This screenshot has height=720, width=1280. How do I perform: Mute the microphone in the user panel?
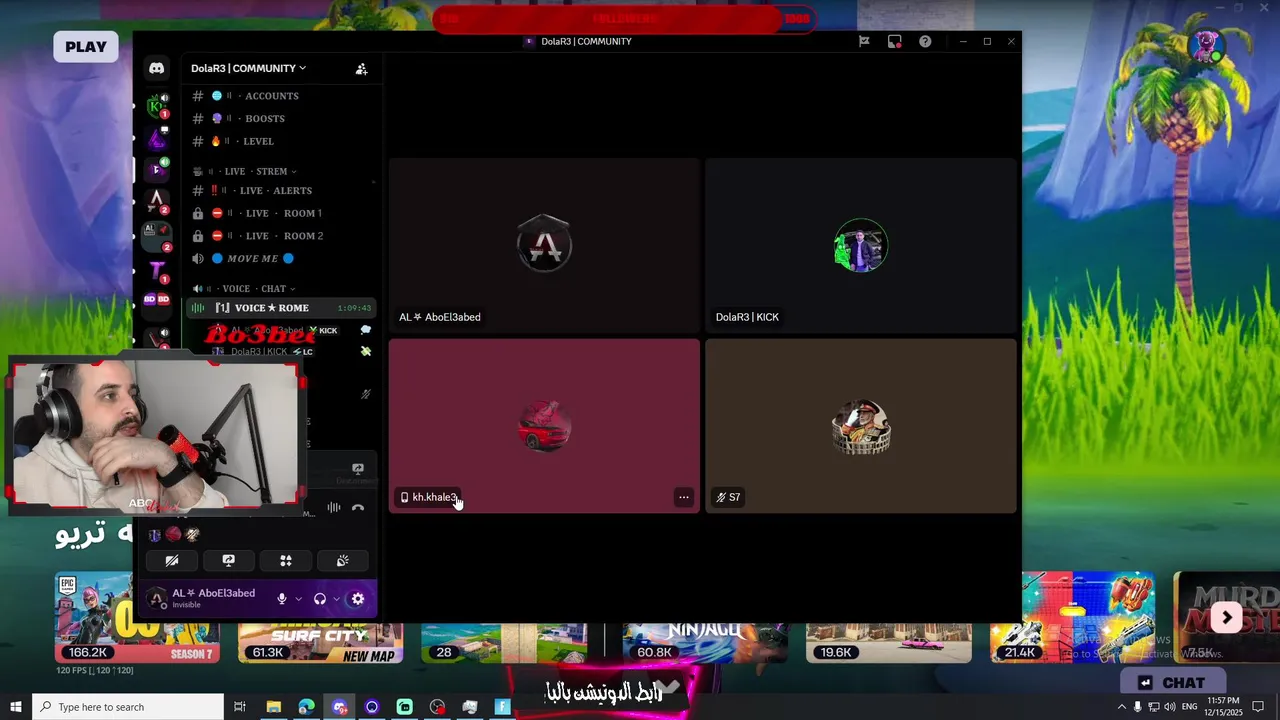[282, 599]
